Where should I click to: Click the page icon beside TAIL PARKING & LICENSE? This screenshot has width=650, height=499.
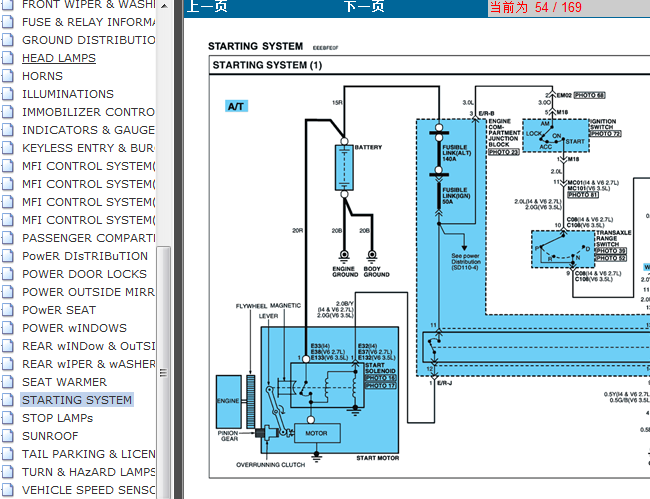point(7,454)
